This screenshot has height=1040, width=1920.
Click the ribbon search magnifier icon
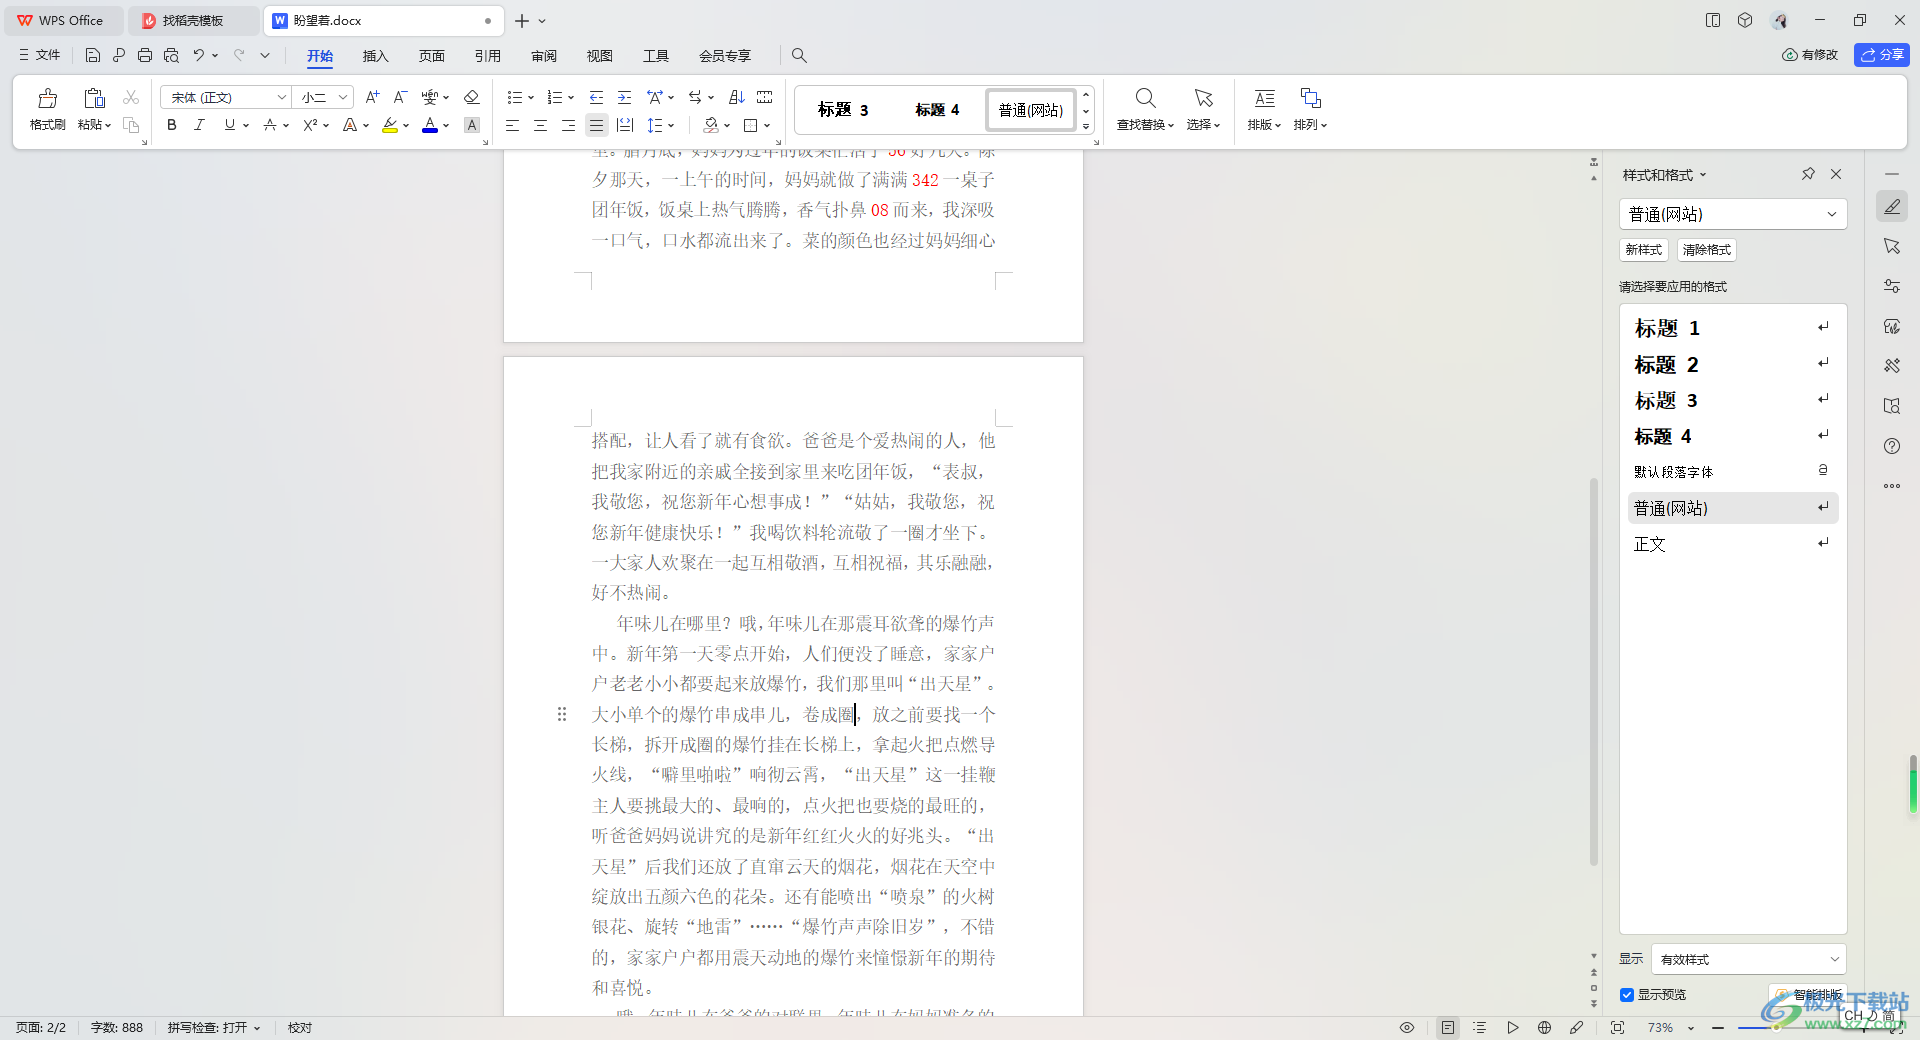[x=799, y=55]
